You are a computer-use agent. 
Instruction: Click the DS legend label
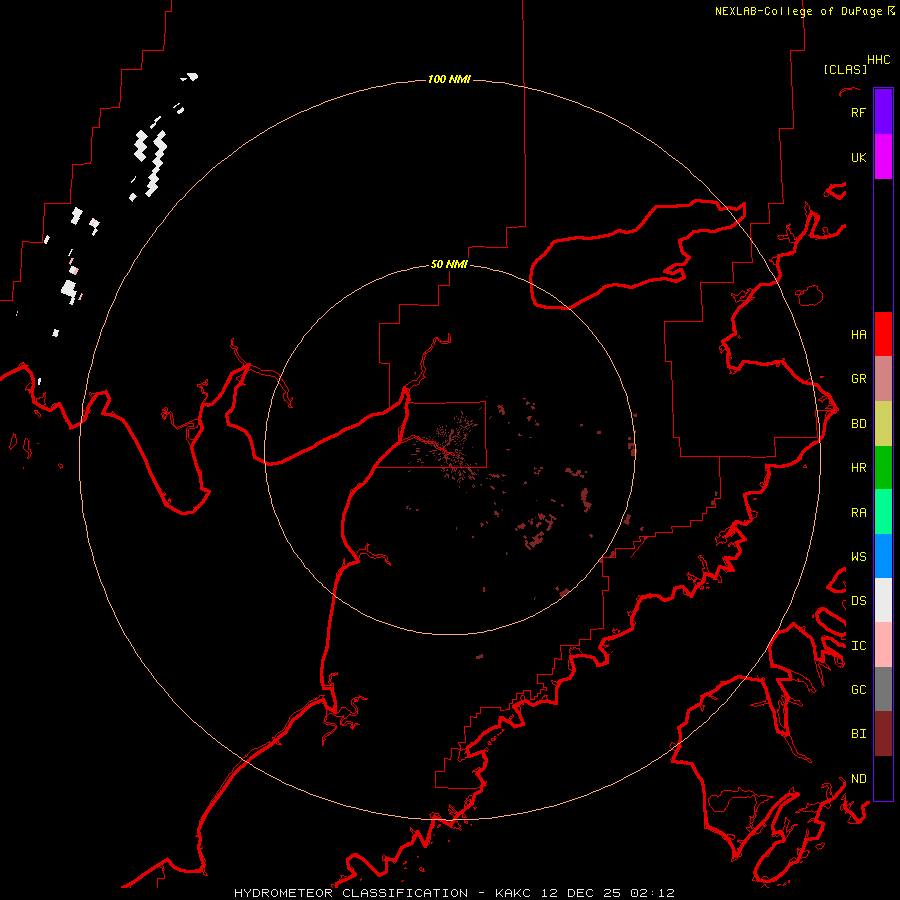click(x=858, y=600)
